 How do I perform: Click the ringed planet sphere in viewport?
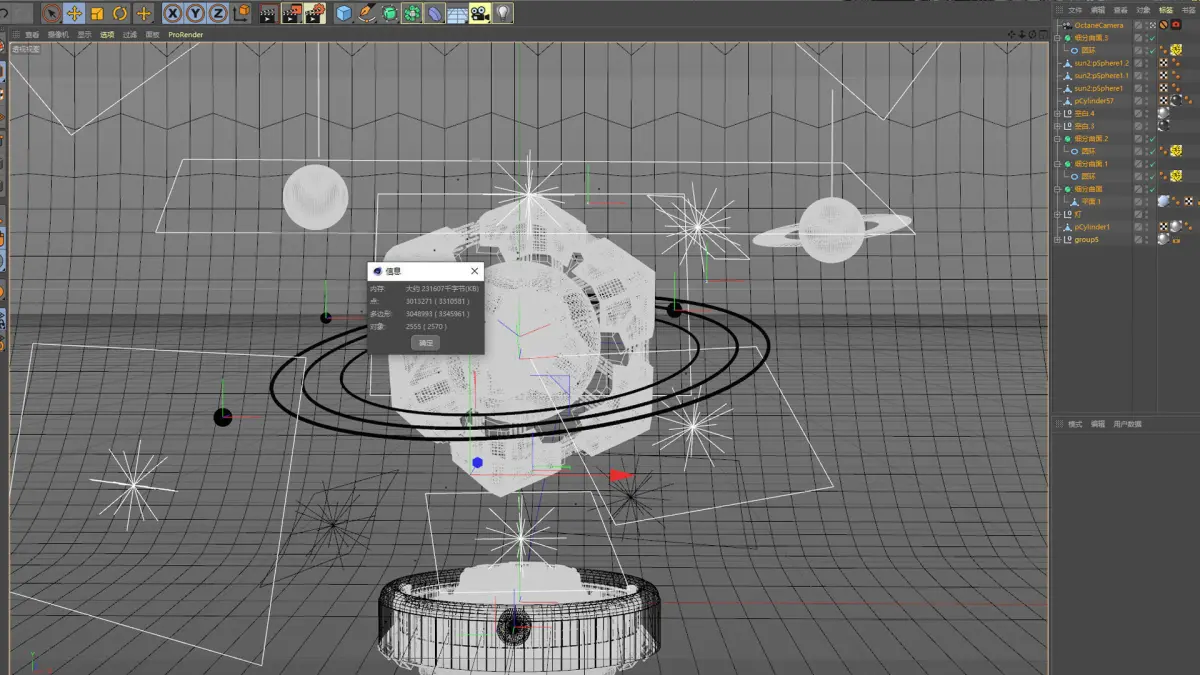[832, 229]
